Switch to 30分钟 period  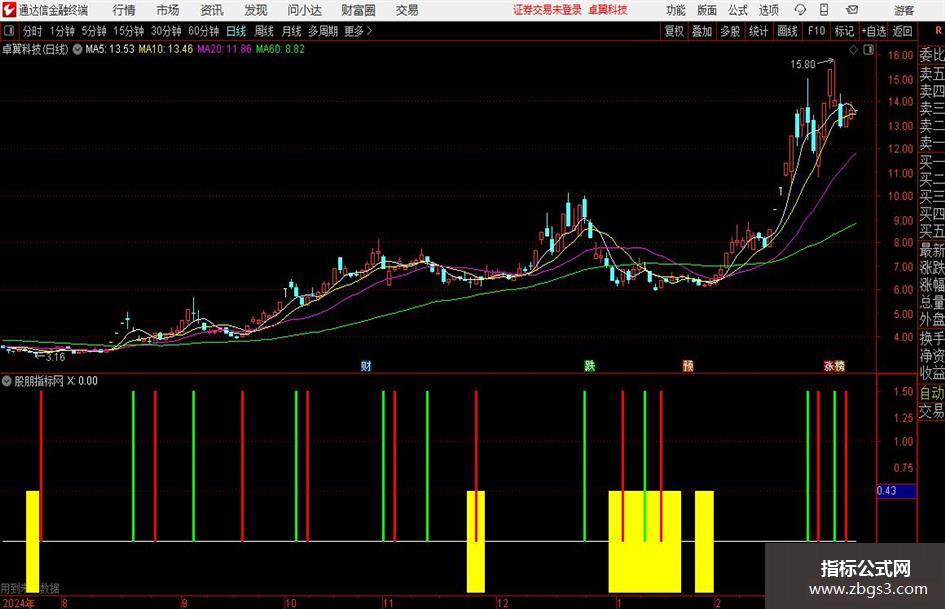[x=166, y=31]
